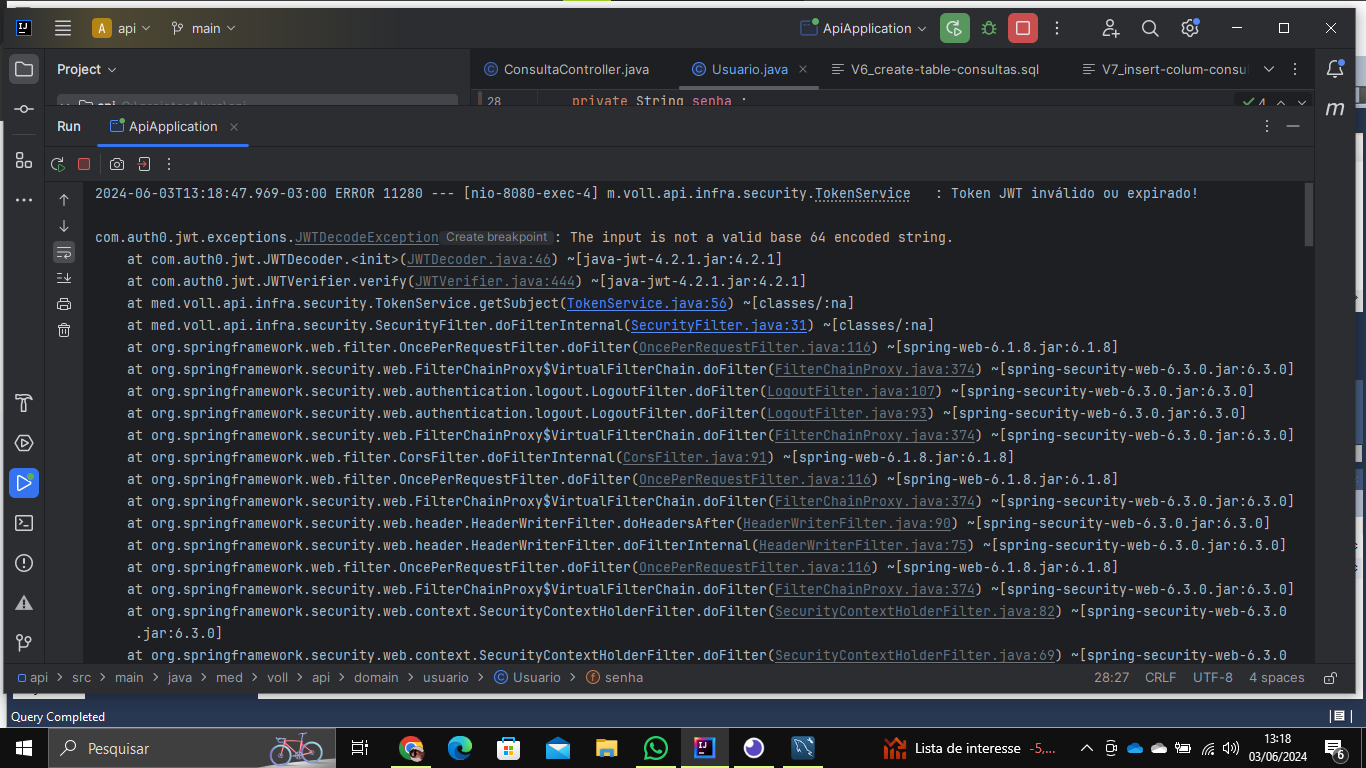Open the Terminal tool window

24,523
